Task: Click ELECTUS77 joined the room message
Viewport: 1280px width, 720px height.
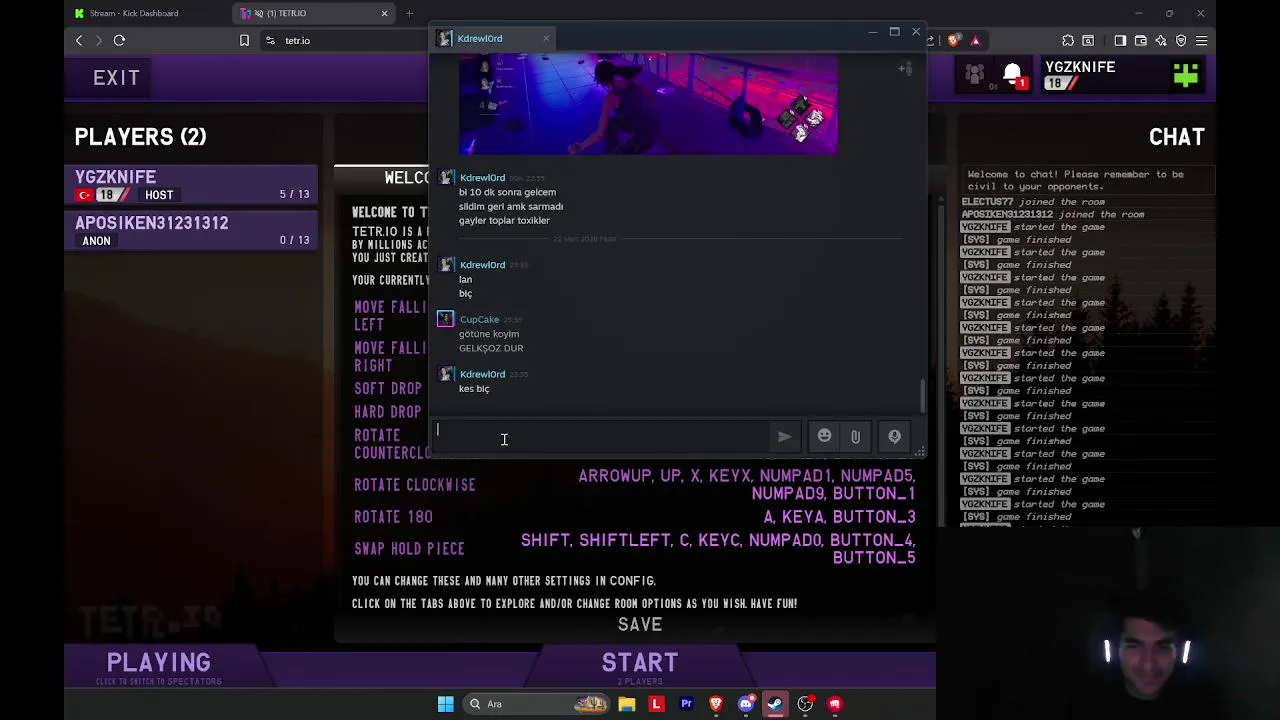Action: pos(1033,202)
